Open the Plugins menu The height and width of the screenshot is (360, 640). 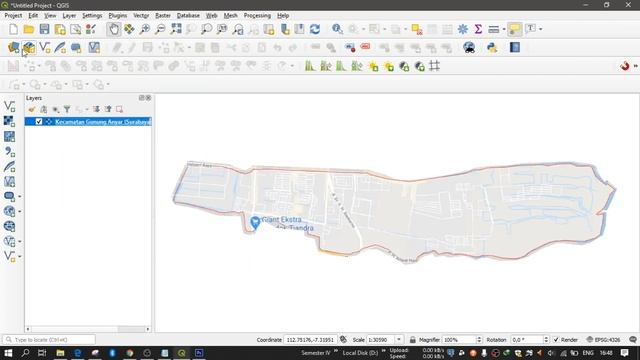pyautogui.click(x=118, y=16)
